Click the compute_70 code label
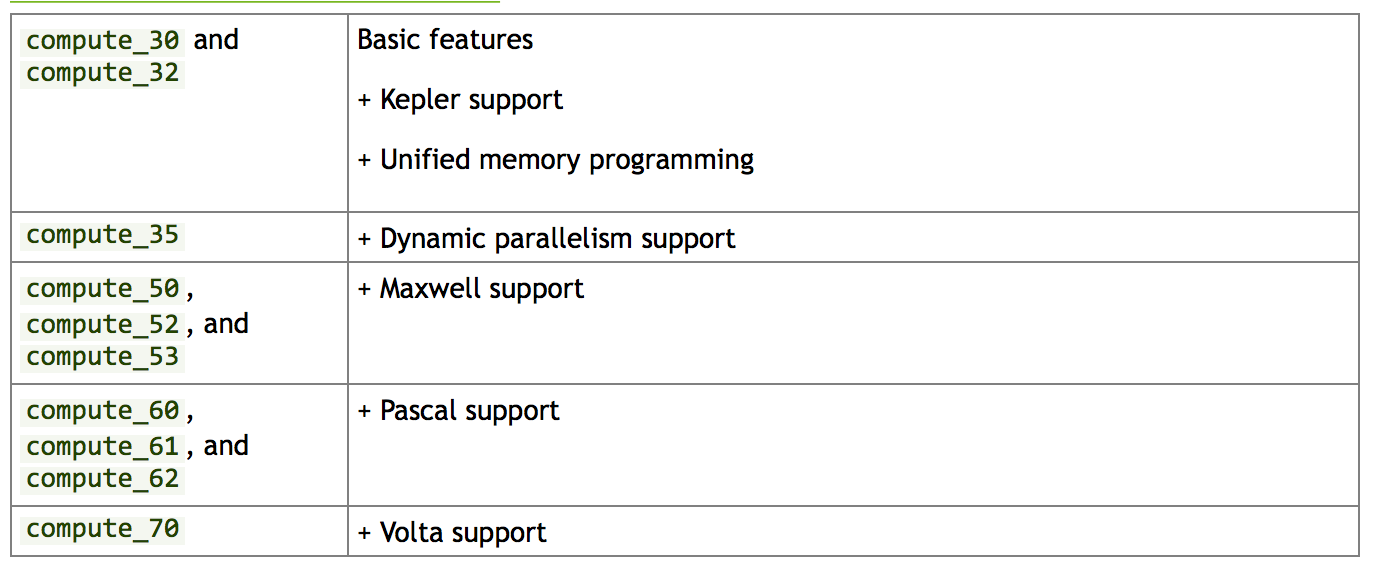This screenshot has width=1380, height=570. [103, 528]
